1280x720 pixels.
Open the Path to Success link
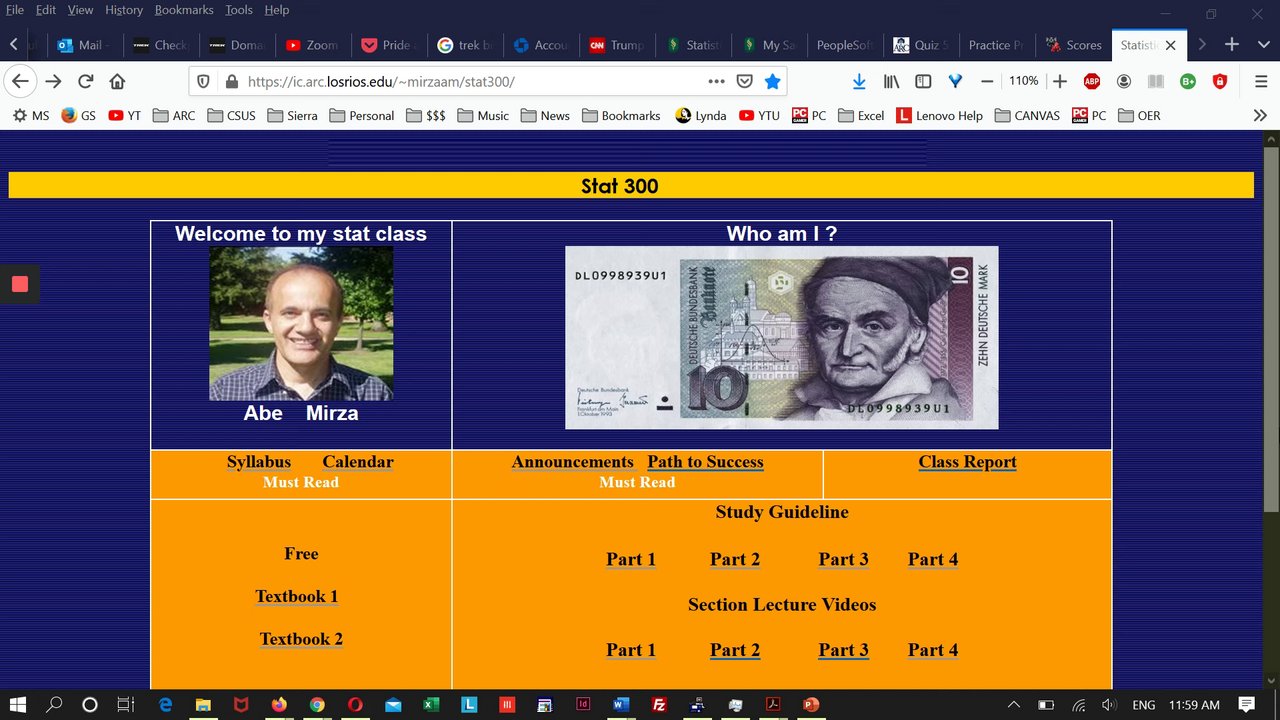click(x=705, y=462)
